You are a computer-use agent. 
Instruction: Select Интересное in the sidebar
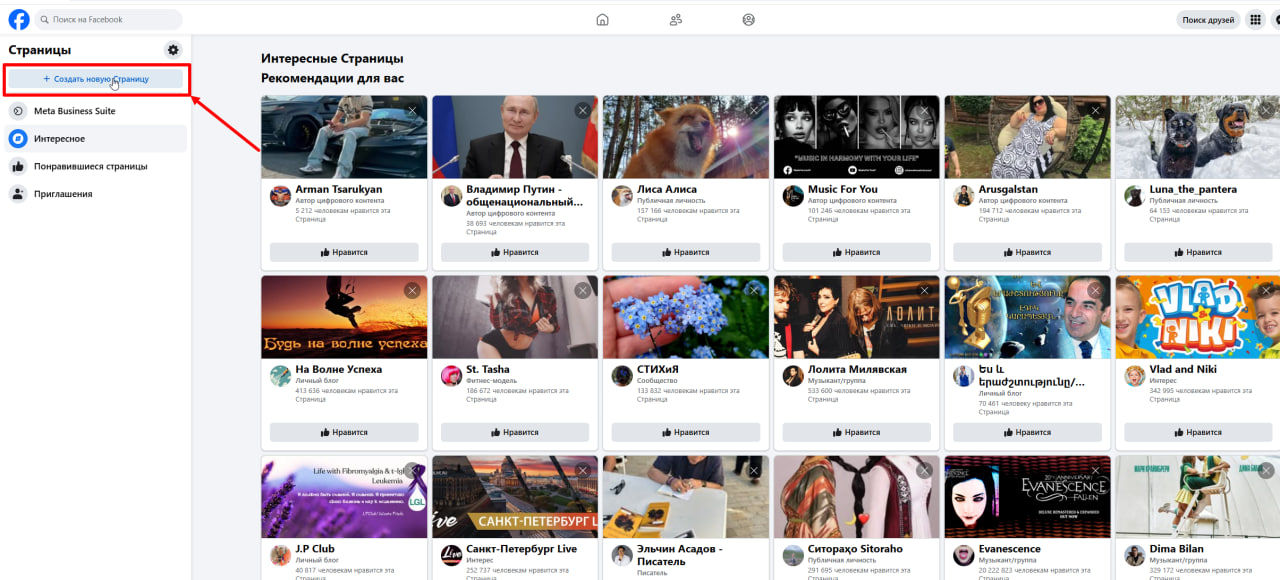coord(59,139)
